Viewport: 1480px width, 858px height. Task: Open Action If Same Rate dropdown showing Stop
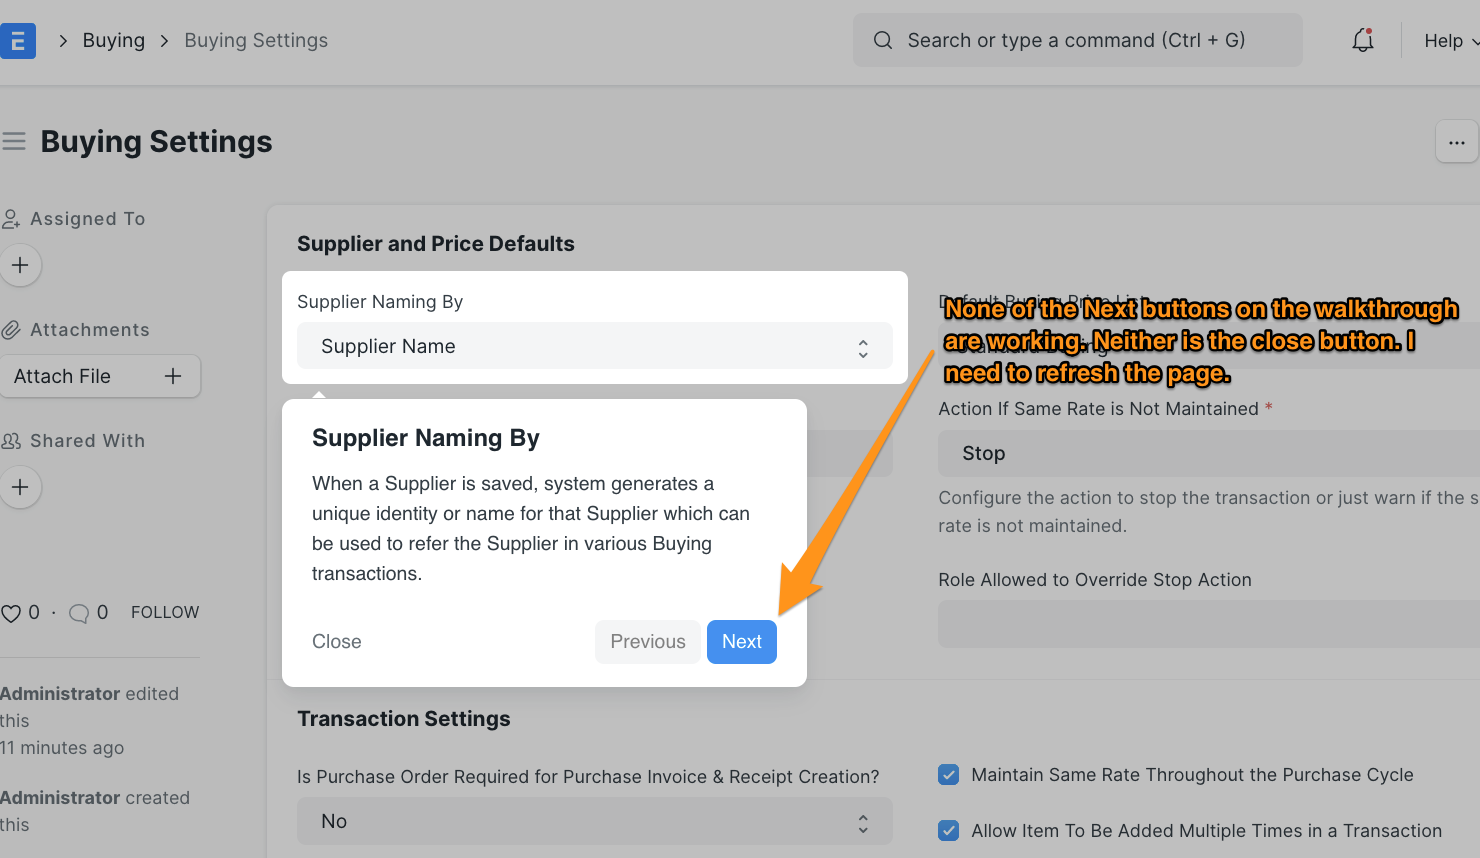(1209, 454)
